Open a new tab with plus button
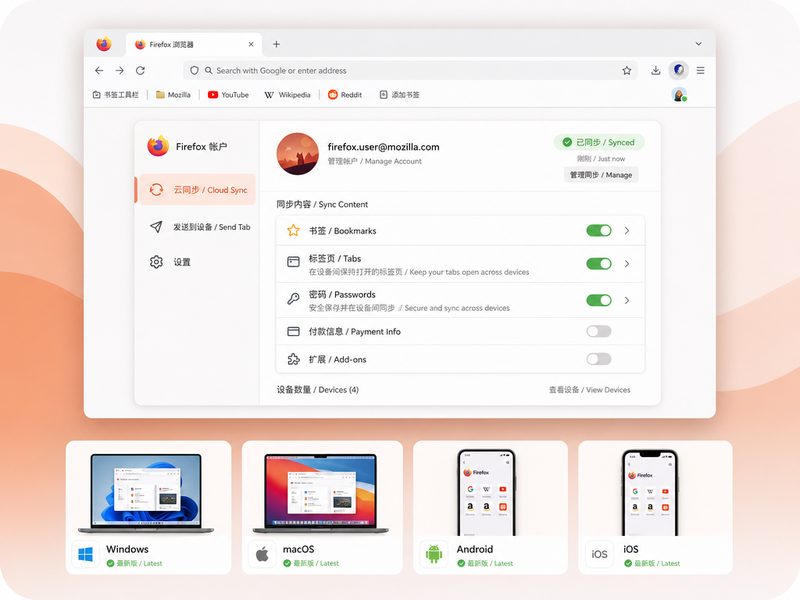This screenshot has height=600, width=800. (276, 44)
